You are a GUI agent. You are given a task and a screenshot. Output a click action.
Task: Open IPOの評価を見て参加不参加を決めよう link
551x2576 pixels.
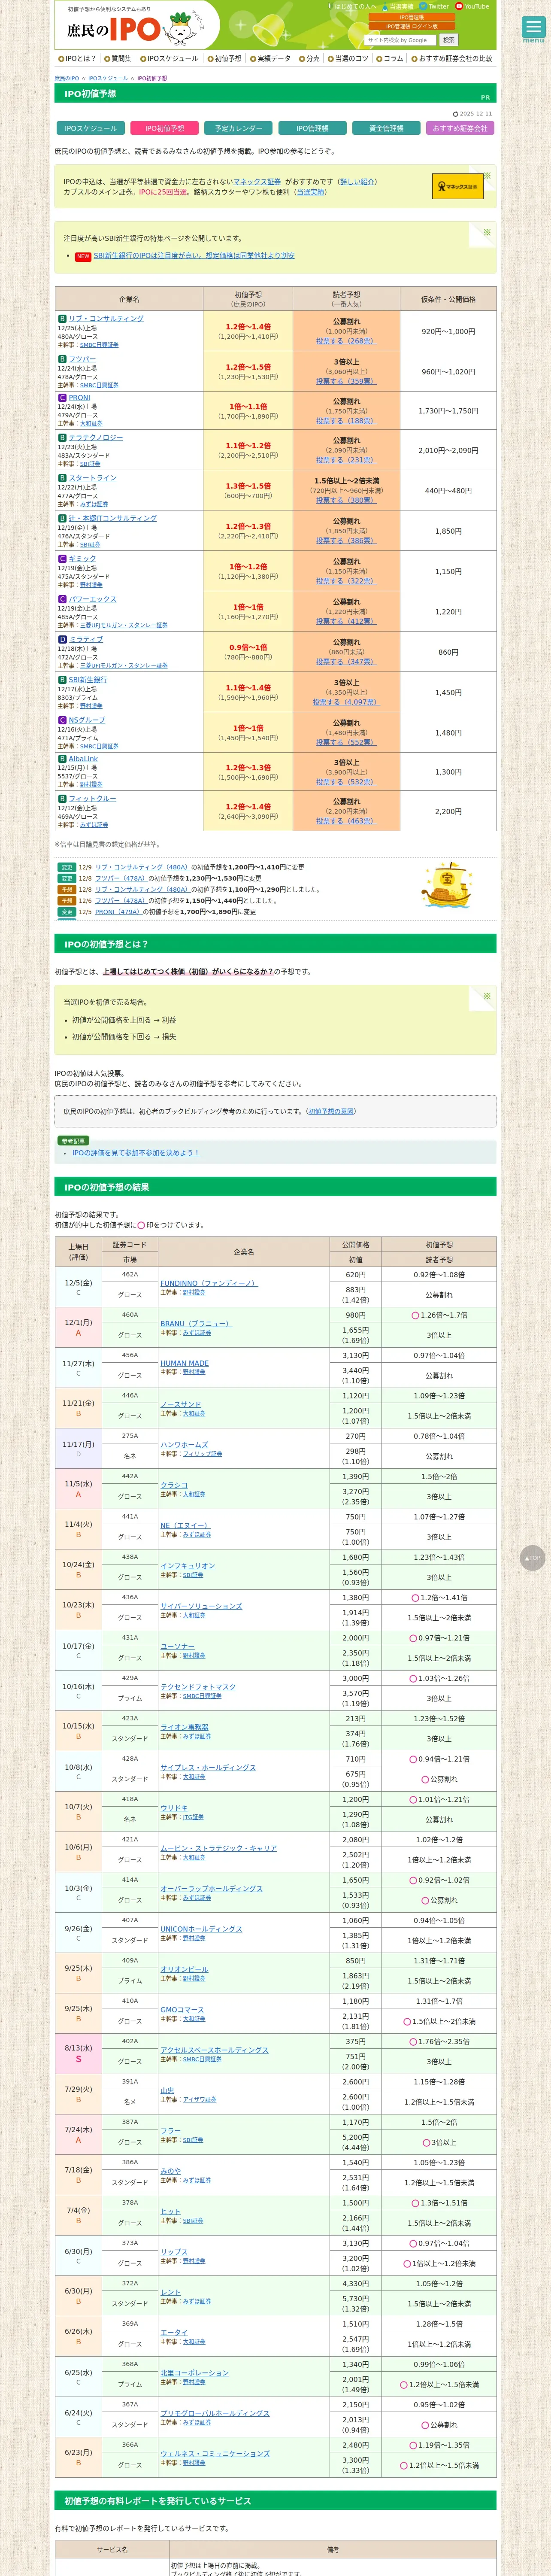pyautogui.click(x=136, y=1153)
